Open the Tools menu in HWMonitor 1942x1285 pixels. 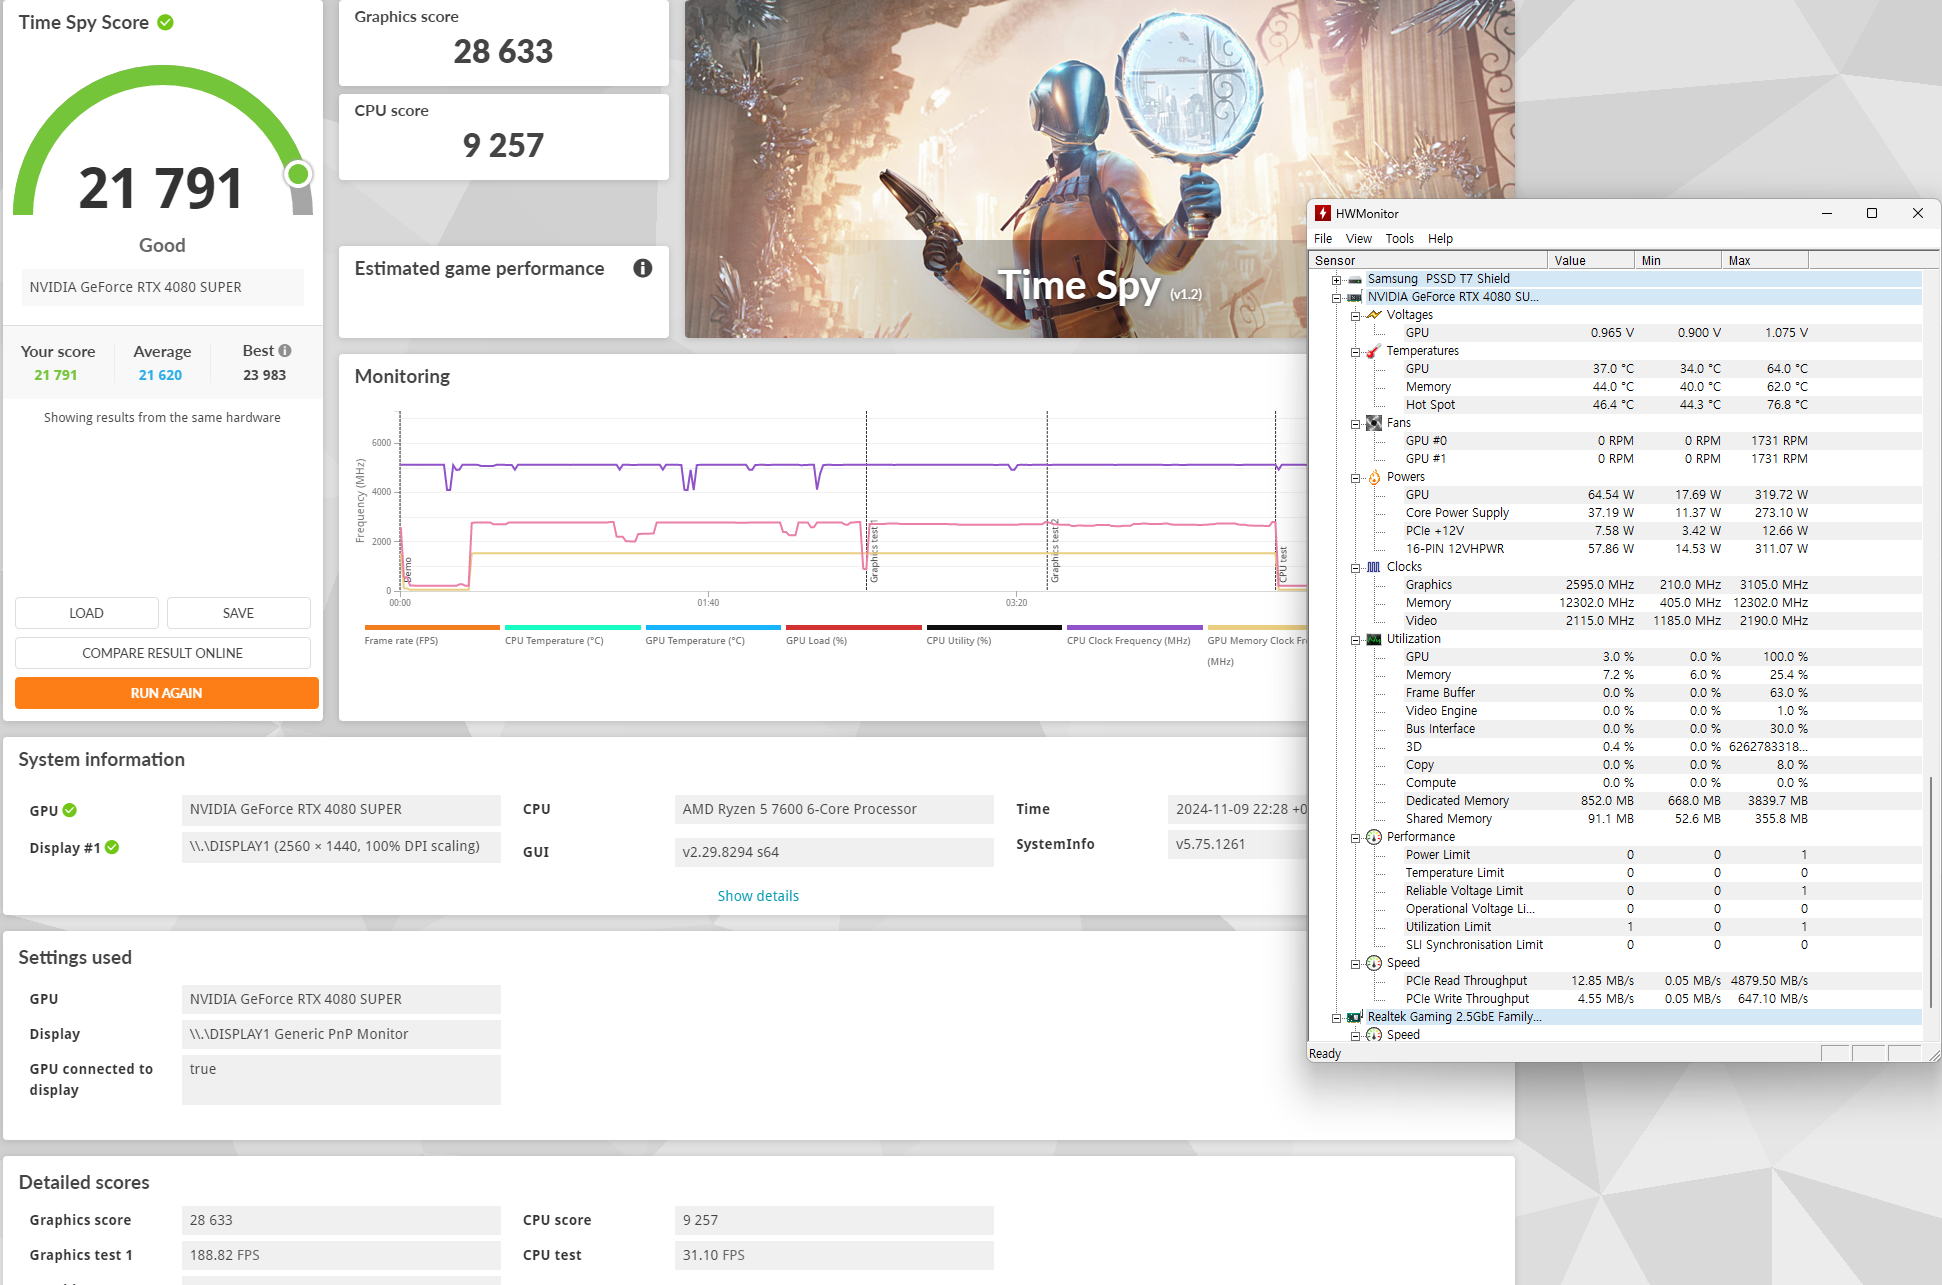tap(1400, 238)
